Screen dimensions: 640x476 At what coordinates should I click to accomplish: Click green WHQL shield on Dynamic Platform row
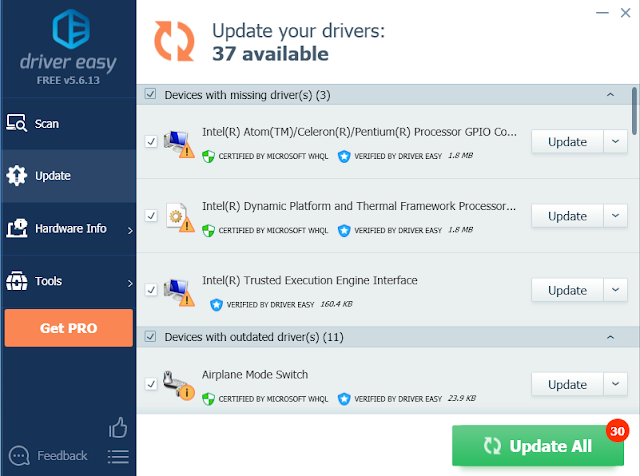[x=209, y=230]
